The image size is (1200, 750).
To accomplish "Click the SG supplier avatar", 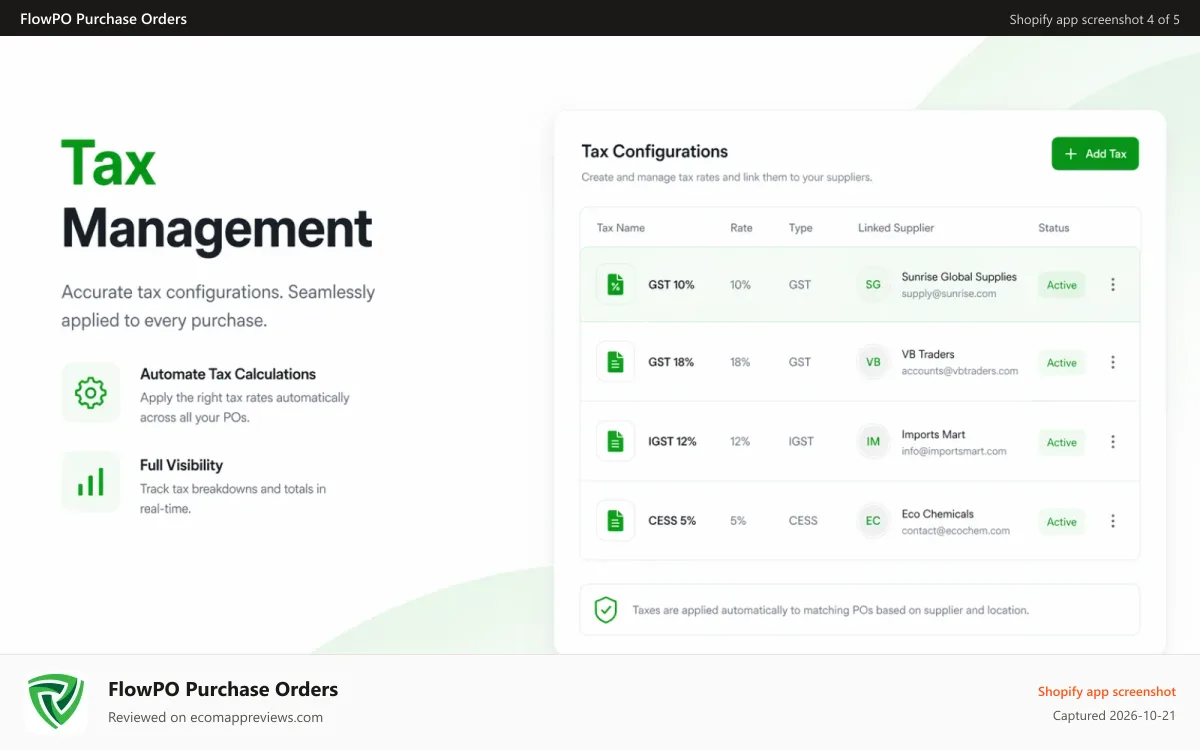I will [873, 285].
